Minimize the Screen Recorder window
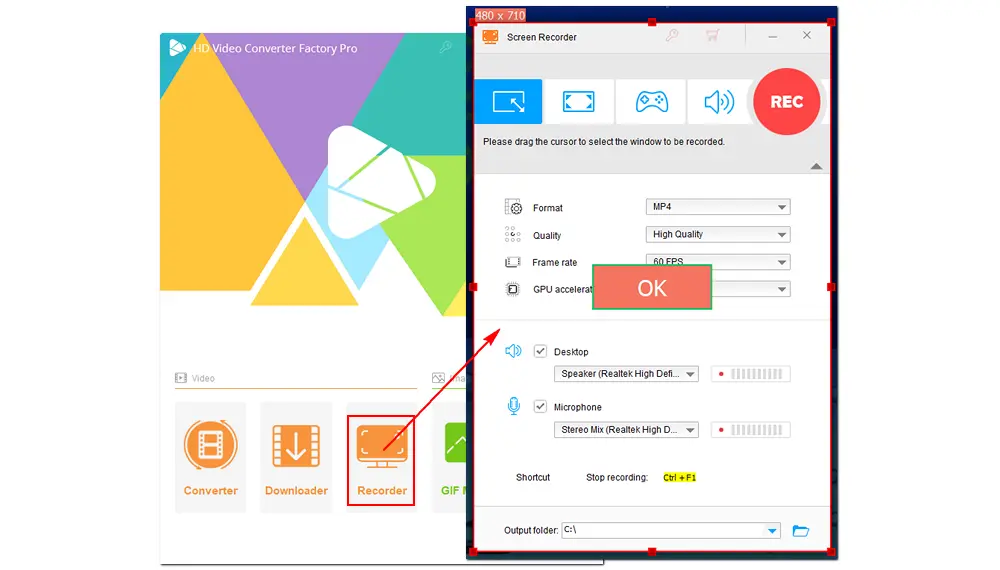Screen dimensions: 1000x570 (x=772, y=36)
